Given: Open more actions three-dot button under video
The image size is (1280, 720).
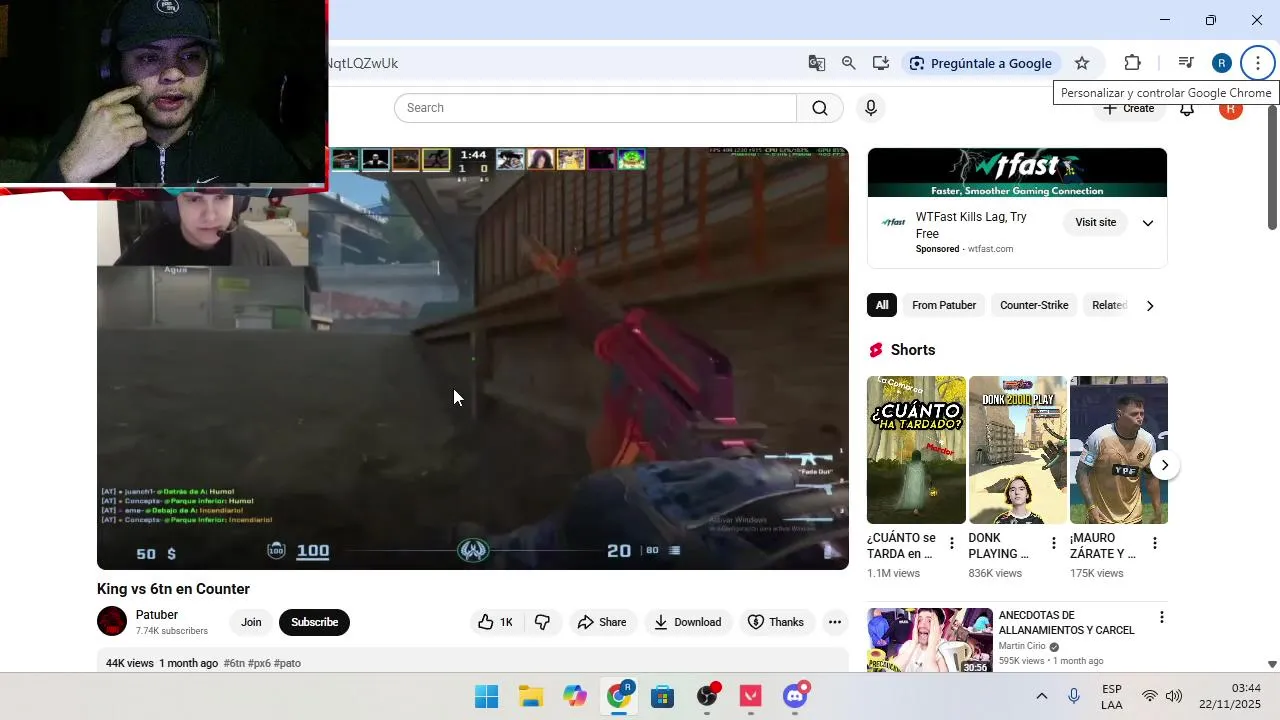Looking at the screenshot, I should click(835, 622).
